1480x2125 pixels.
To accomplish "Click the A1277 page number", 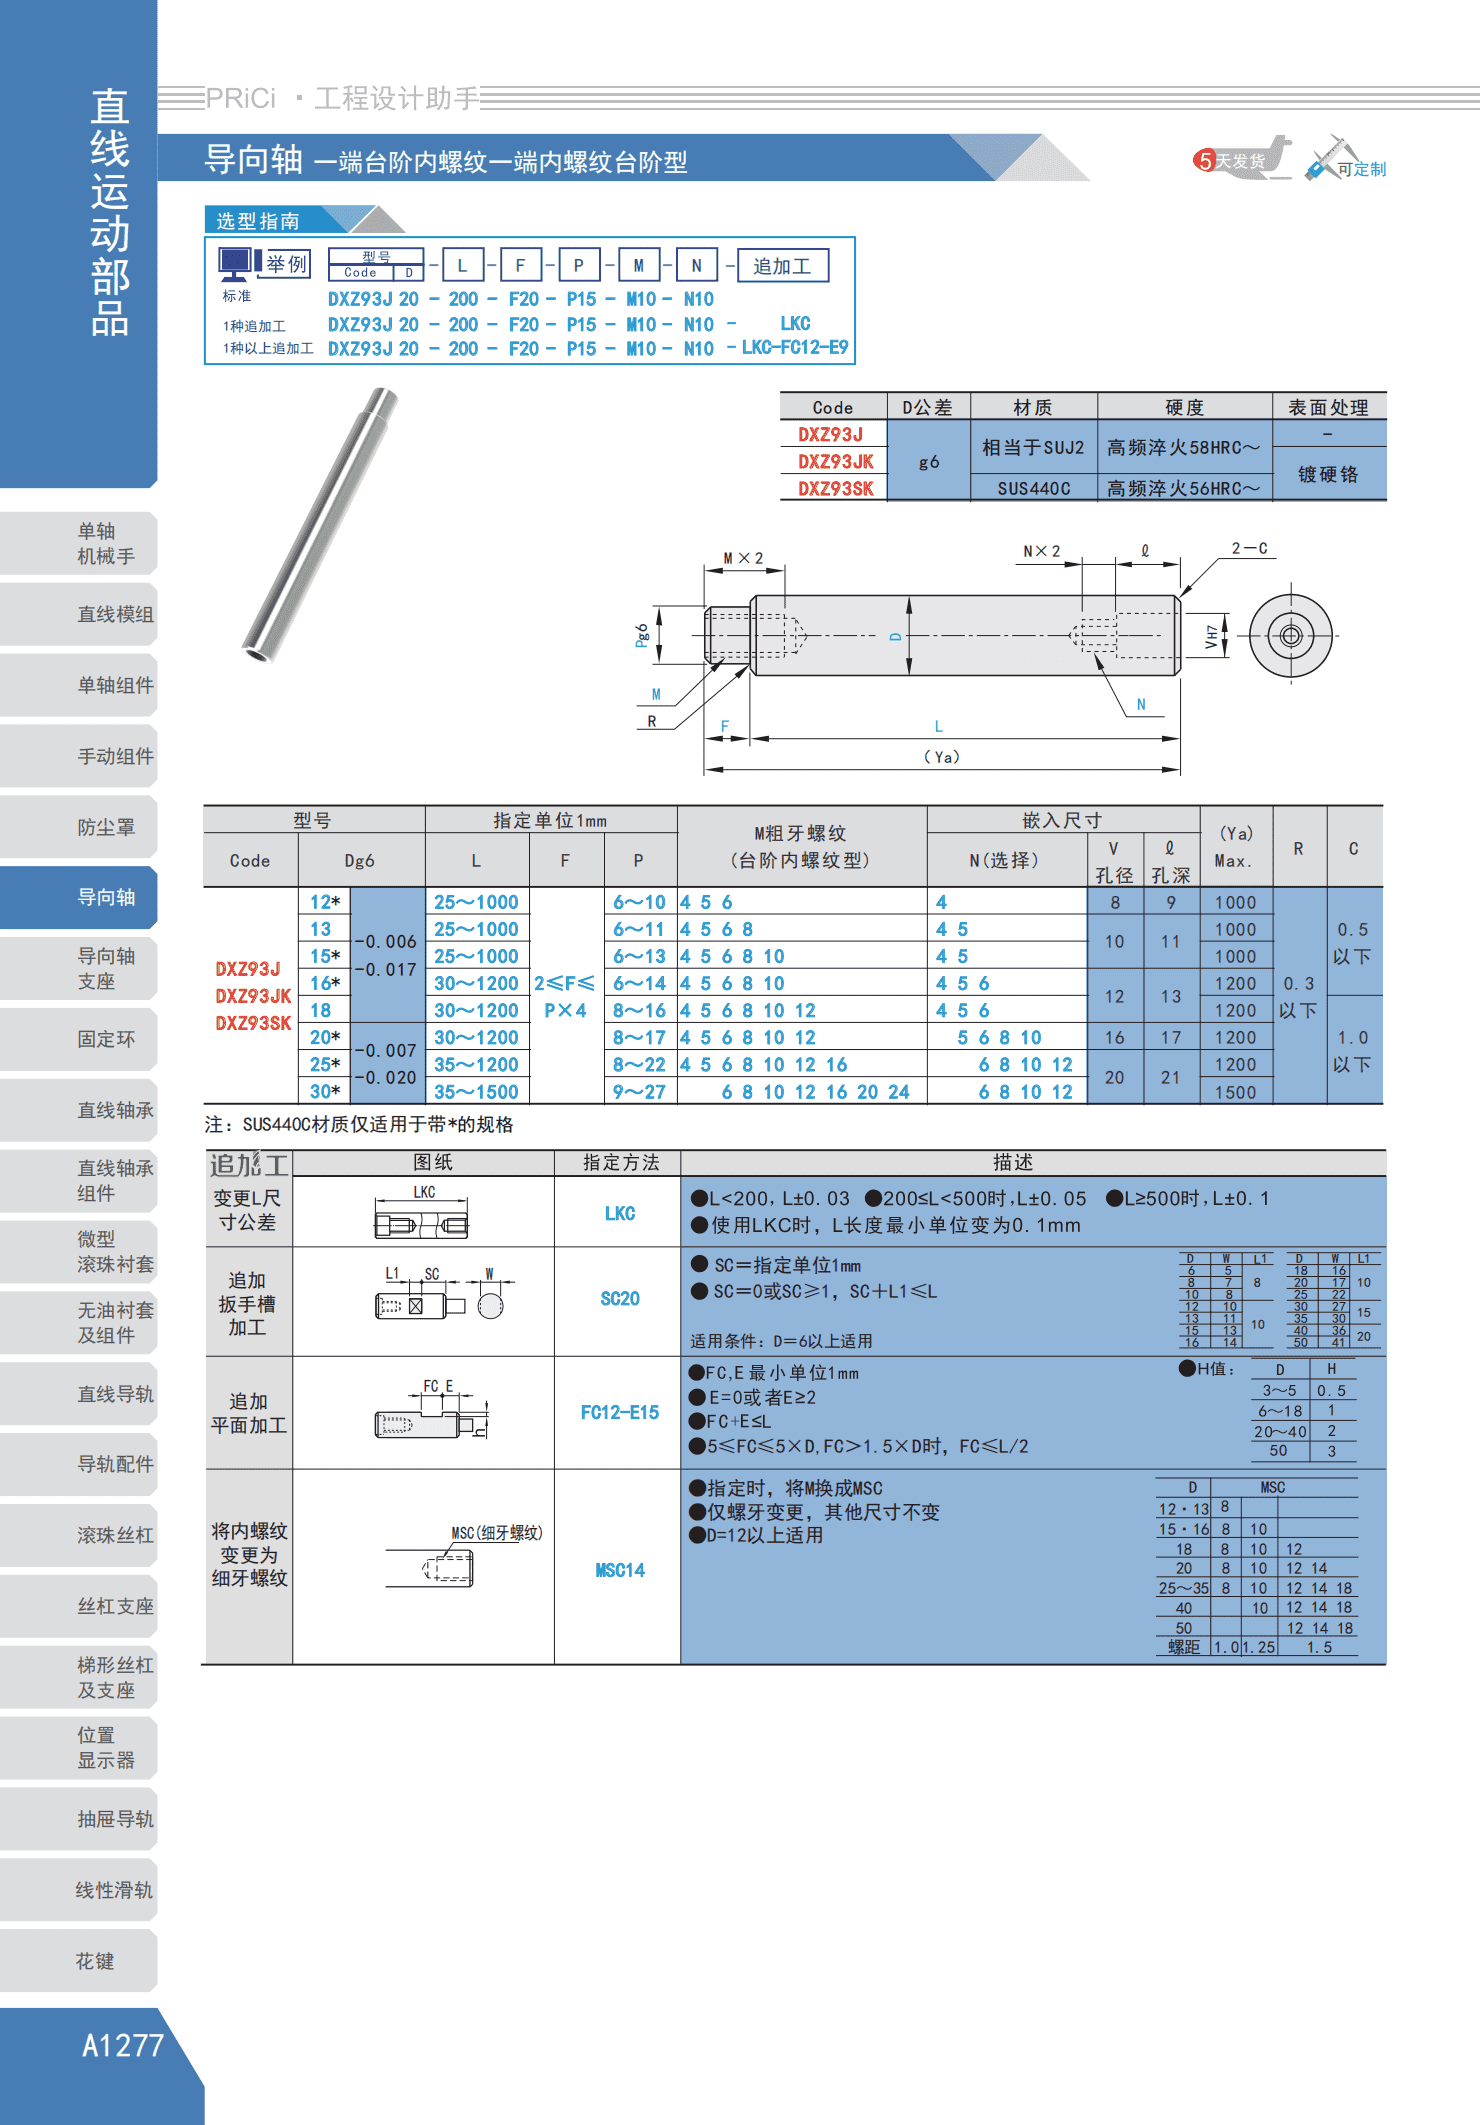I will [122, 2045].
